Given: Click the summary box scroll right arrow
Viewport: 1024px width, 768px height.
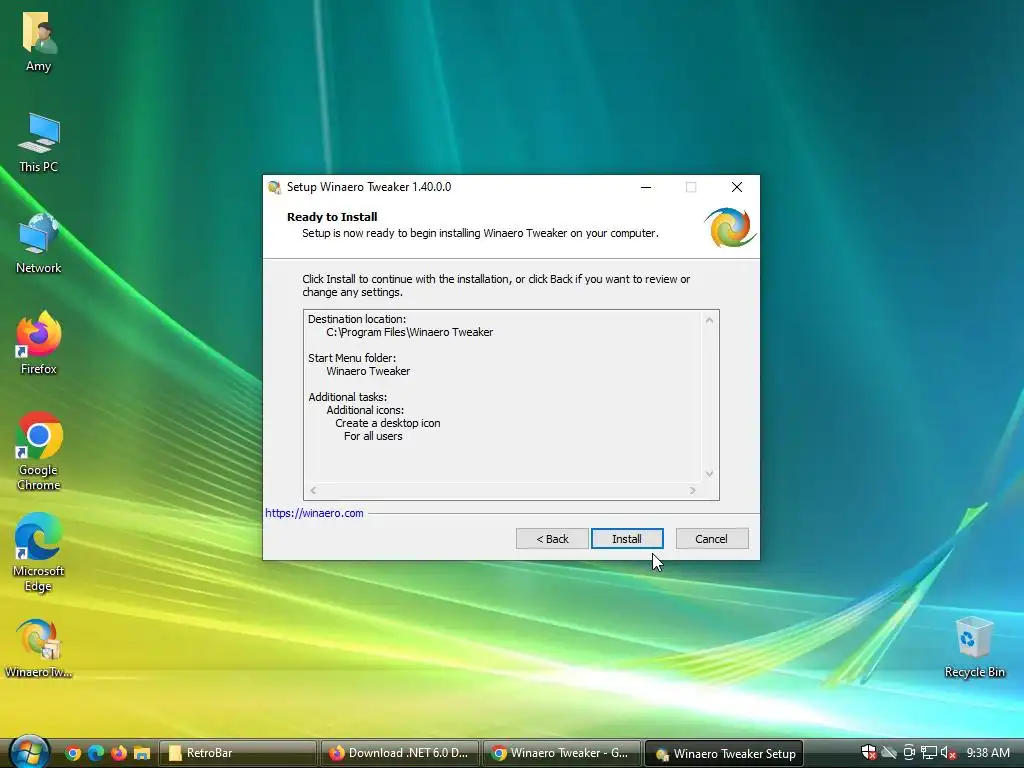Looking at the screenshot, I should point(692,490).
